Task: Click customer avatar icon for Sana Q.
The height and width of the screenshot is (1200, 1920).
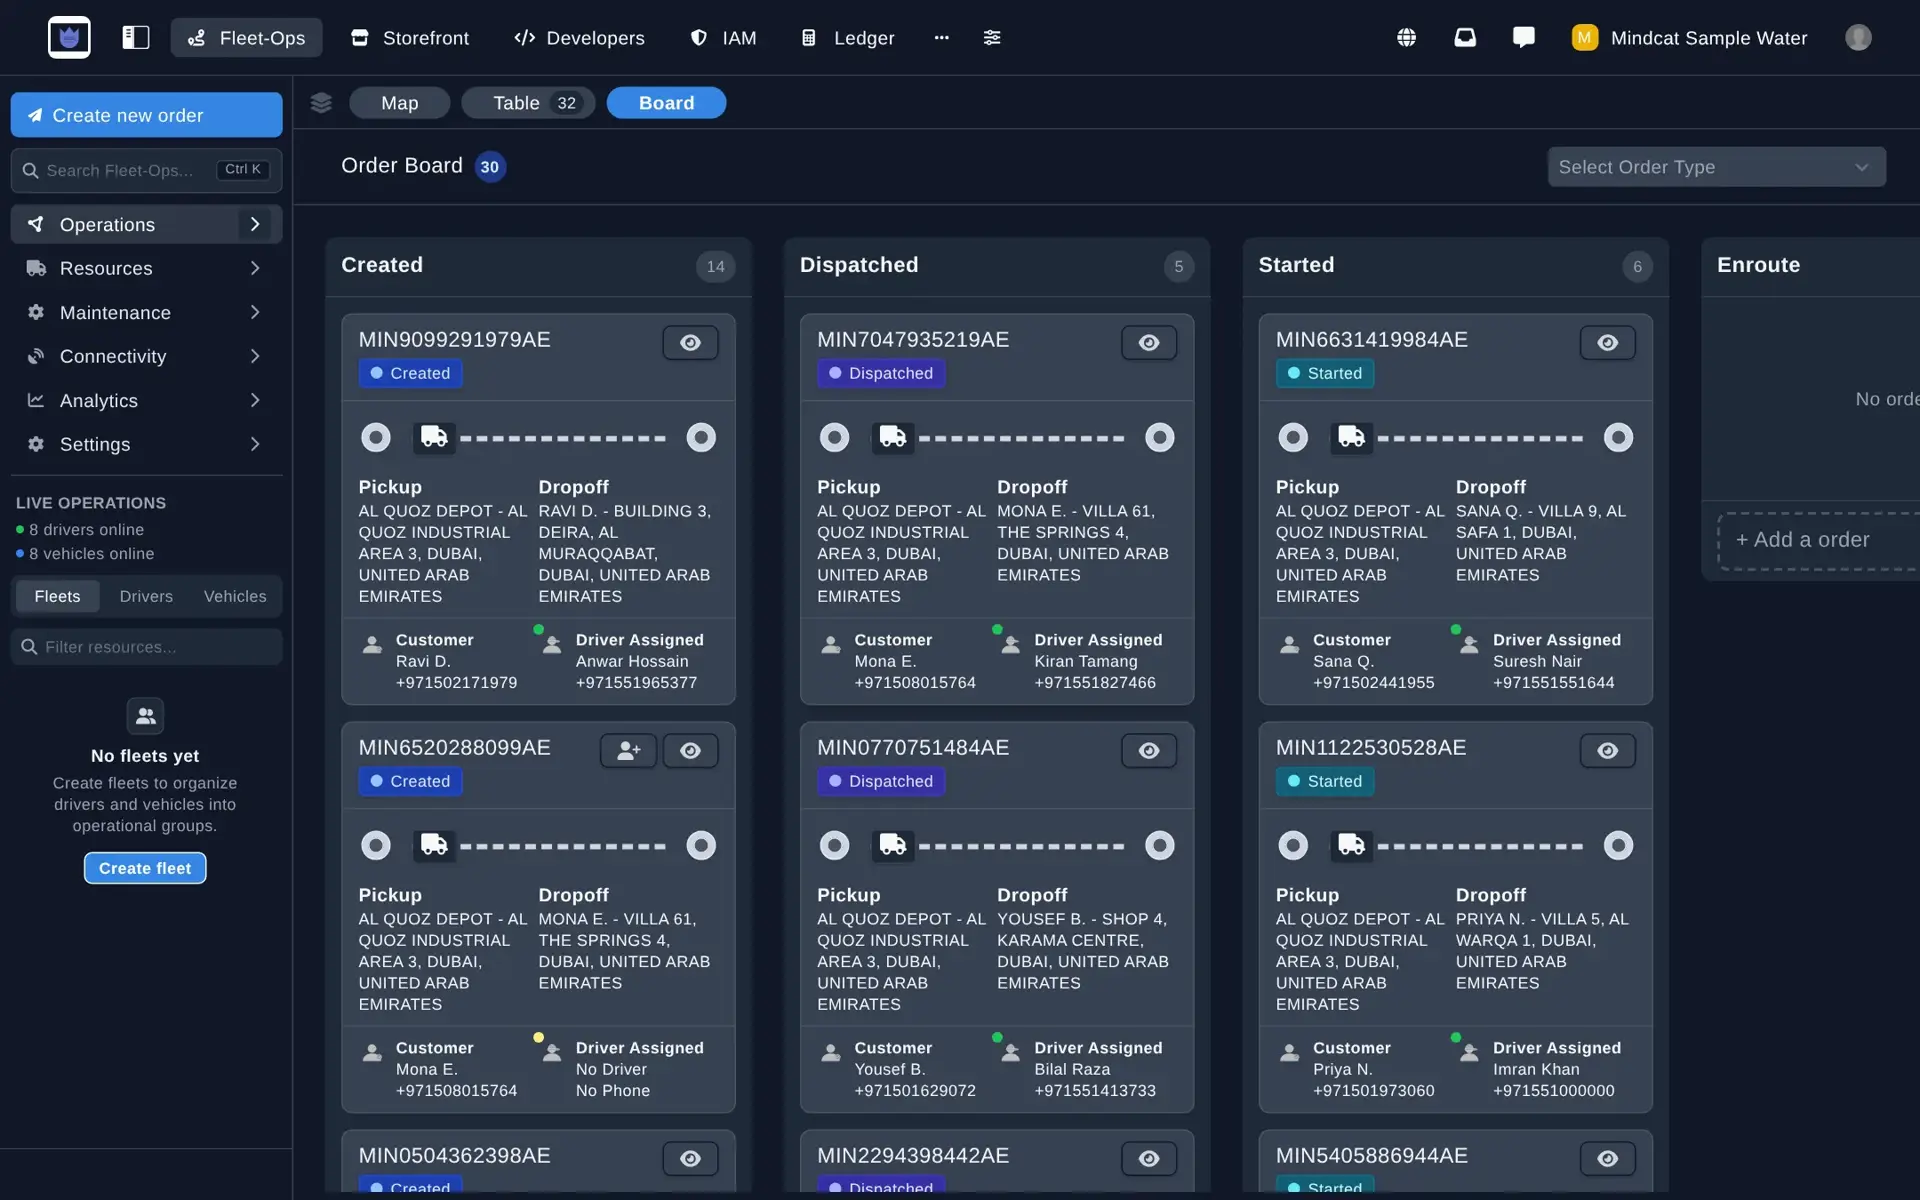Action: [x=1290, y=644]
